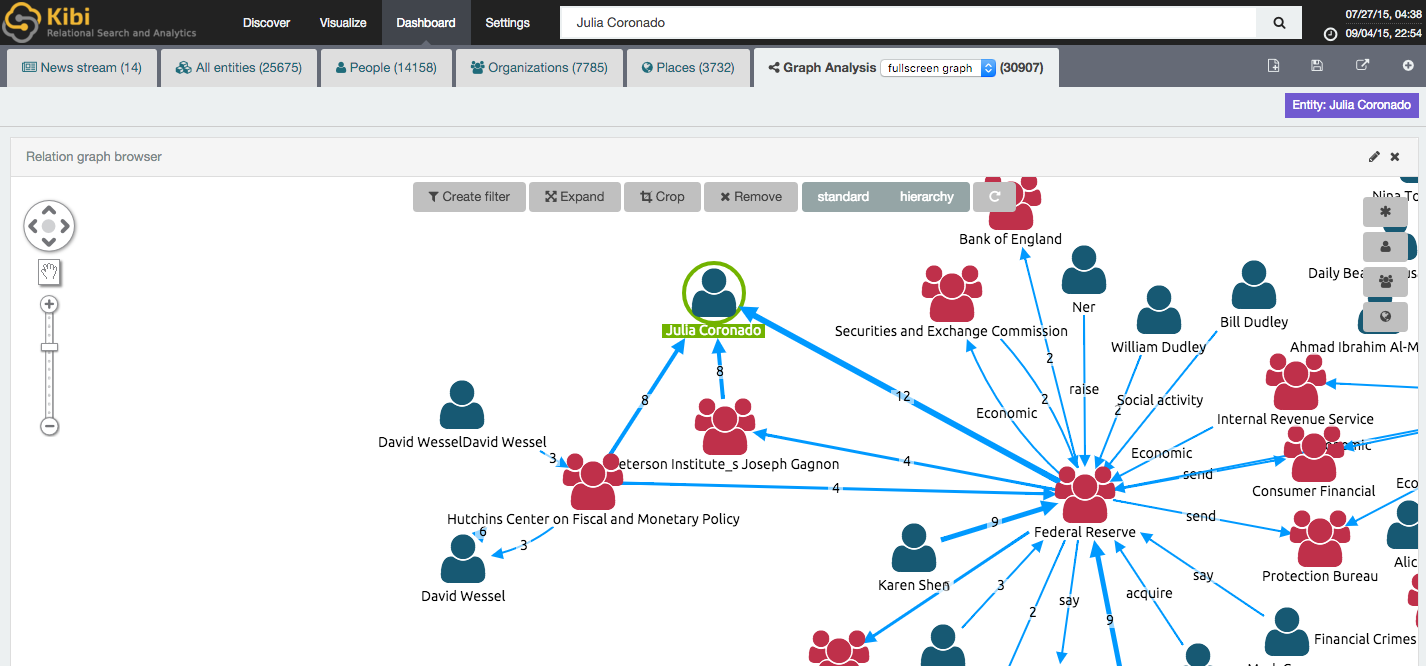The width and height of the screenshot is (1426, 666).
Task: Select the Consumer Financial node
Action: coord(1314,454)
